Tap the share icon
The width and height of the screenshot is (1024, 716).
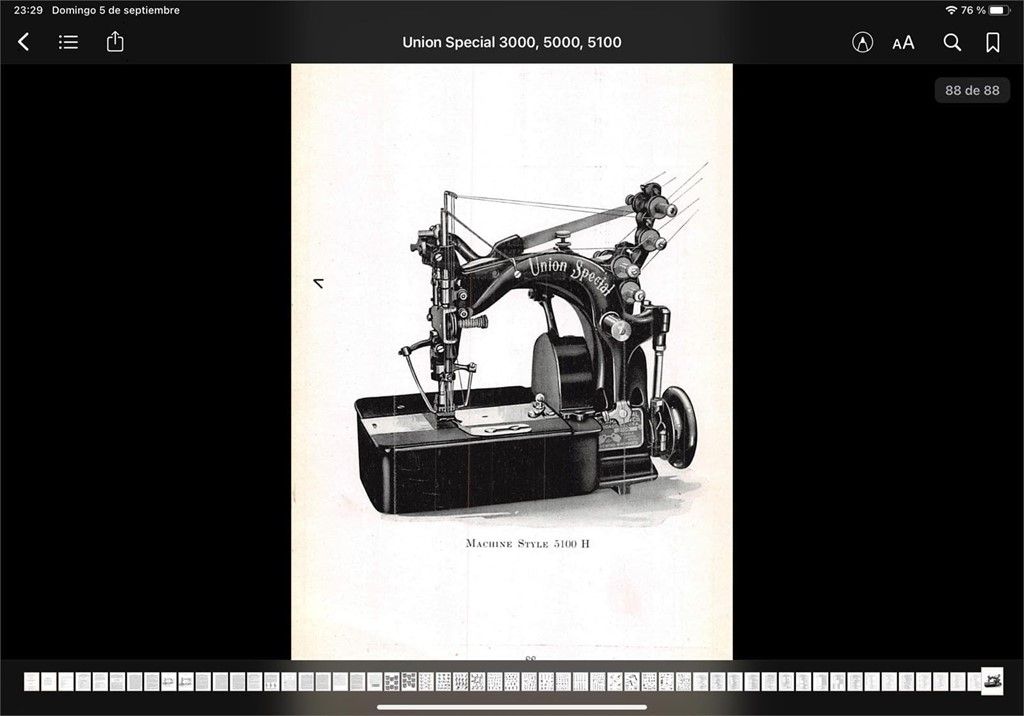115,41
